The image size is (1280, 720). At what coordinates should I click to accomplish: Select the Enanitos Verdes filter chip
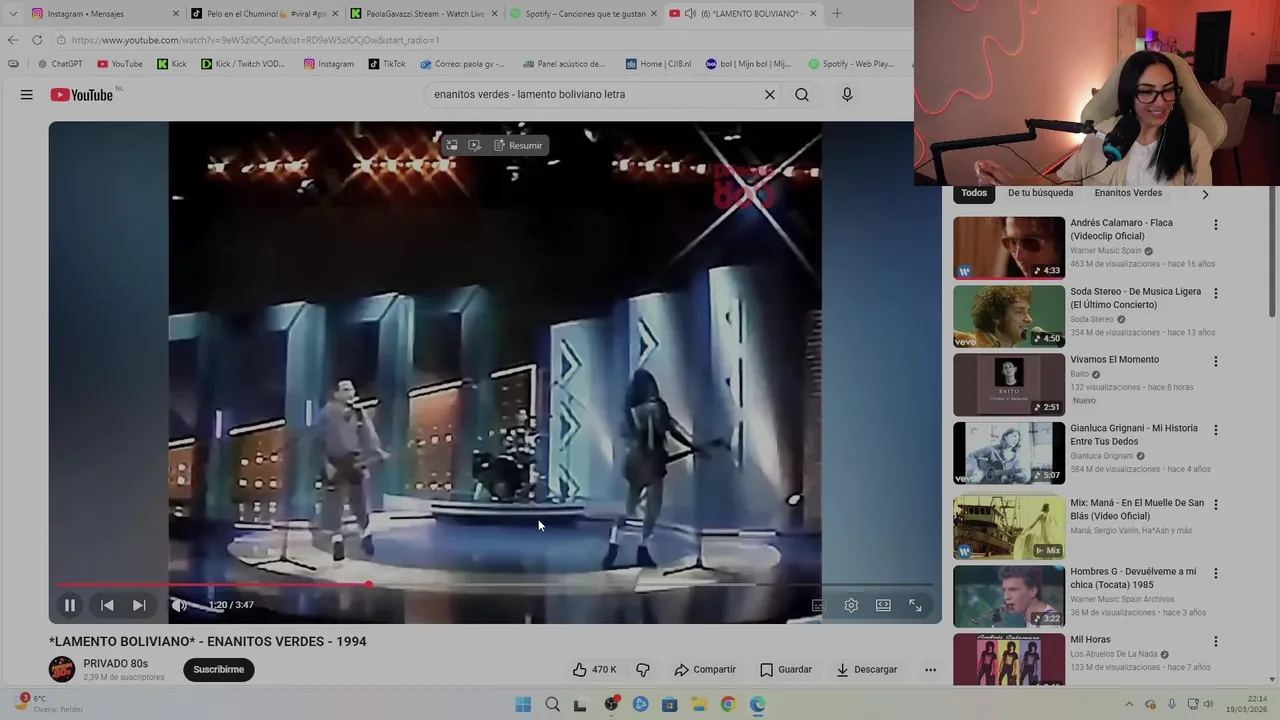(x=1128, y=193)
